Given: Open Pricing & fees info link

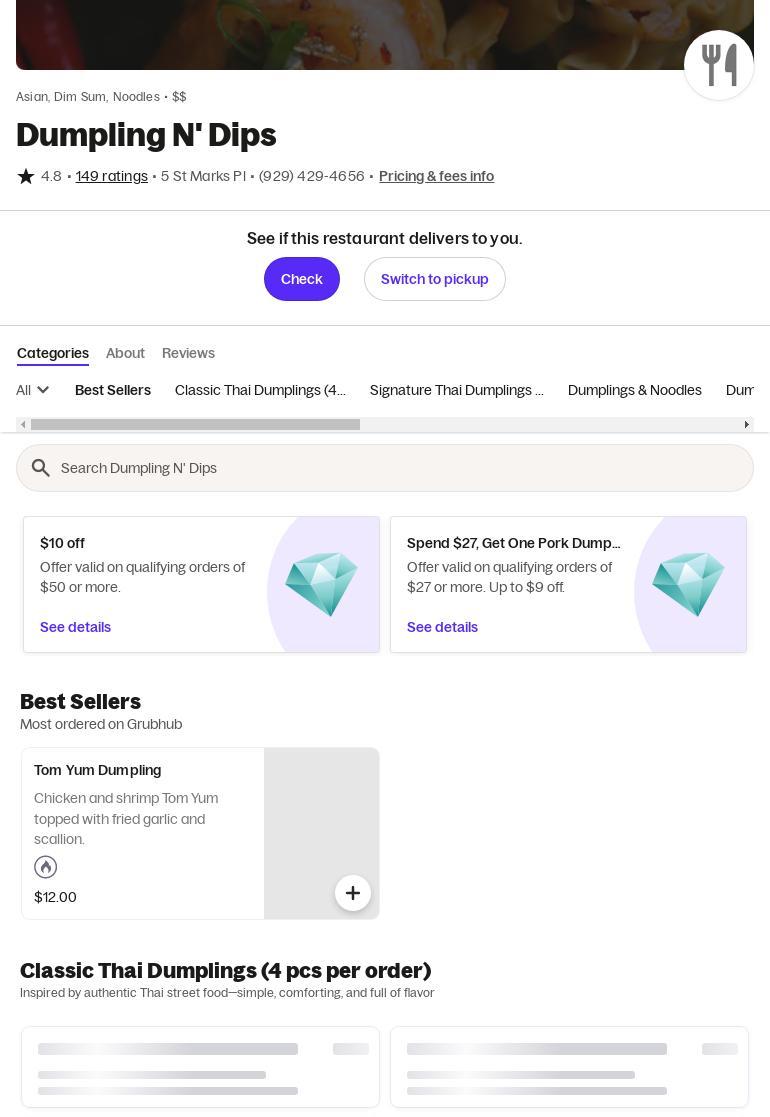Looking at the screenshot, I should click(436, 176).
